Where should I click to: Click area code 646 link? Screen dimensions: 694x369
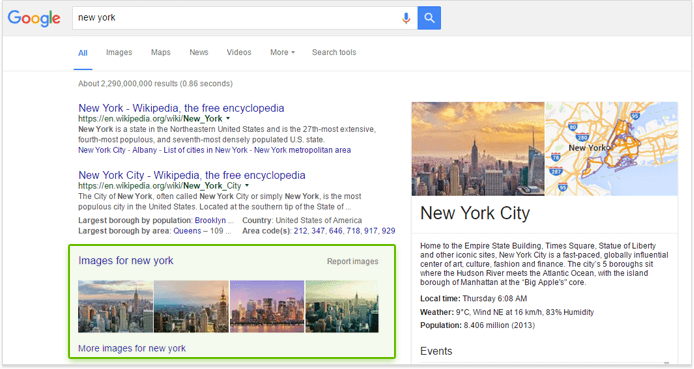(335, 231)
